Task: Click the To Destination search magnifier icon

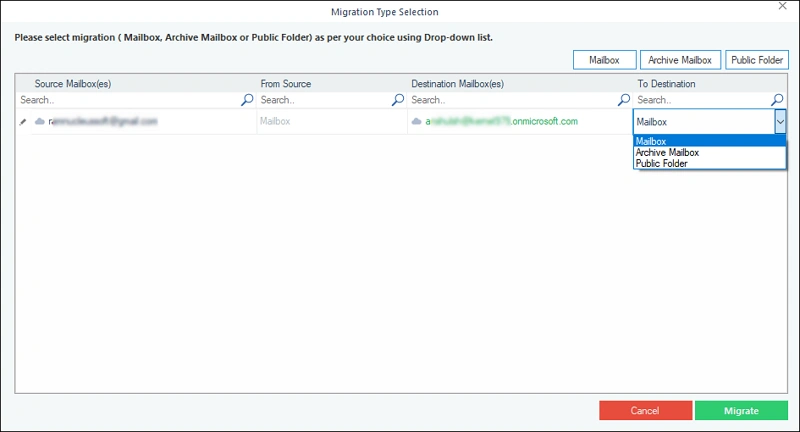Action: pos(777,100)
